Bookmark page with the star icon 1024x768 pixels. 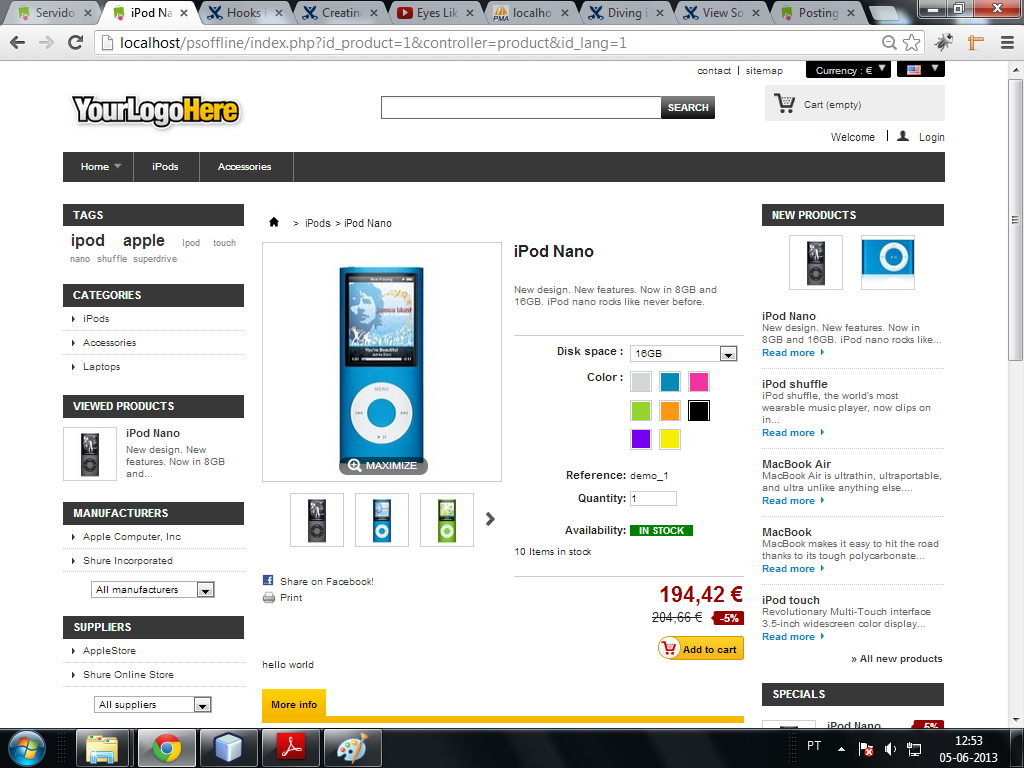pos(912,43)
